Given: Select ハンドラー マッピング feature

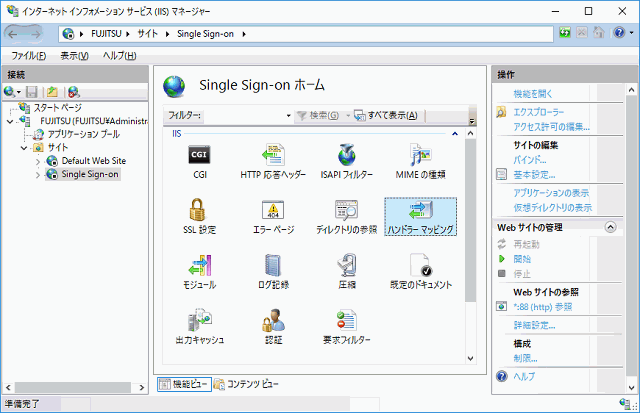Looking at the screenshot, I should 420,217.
